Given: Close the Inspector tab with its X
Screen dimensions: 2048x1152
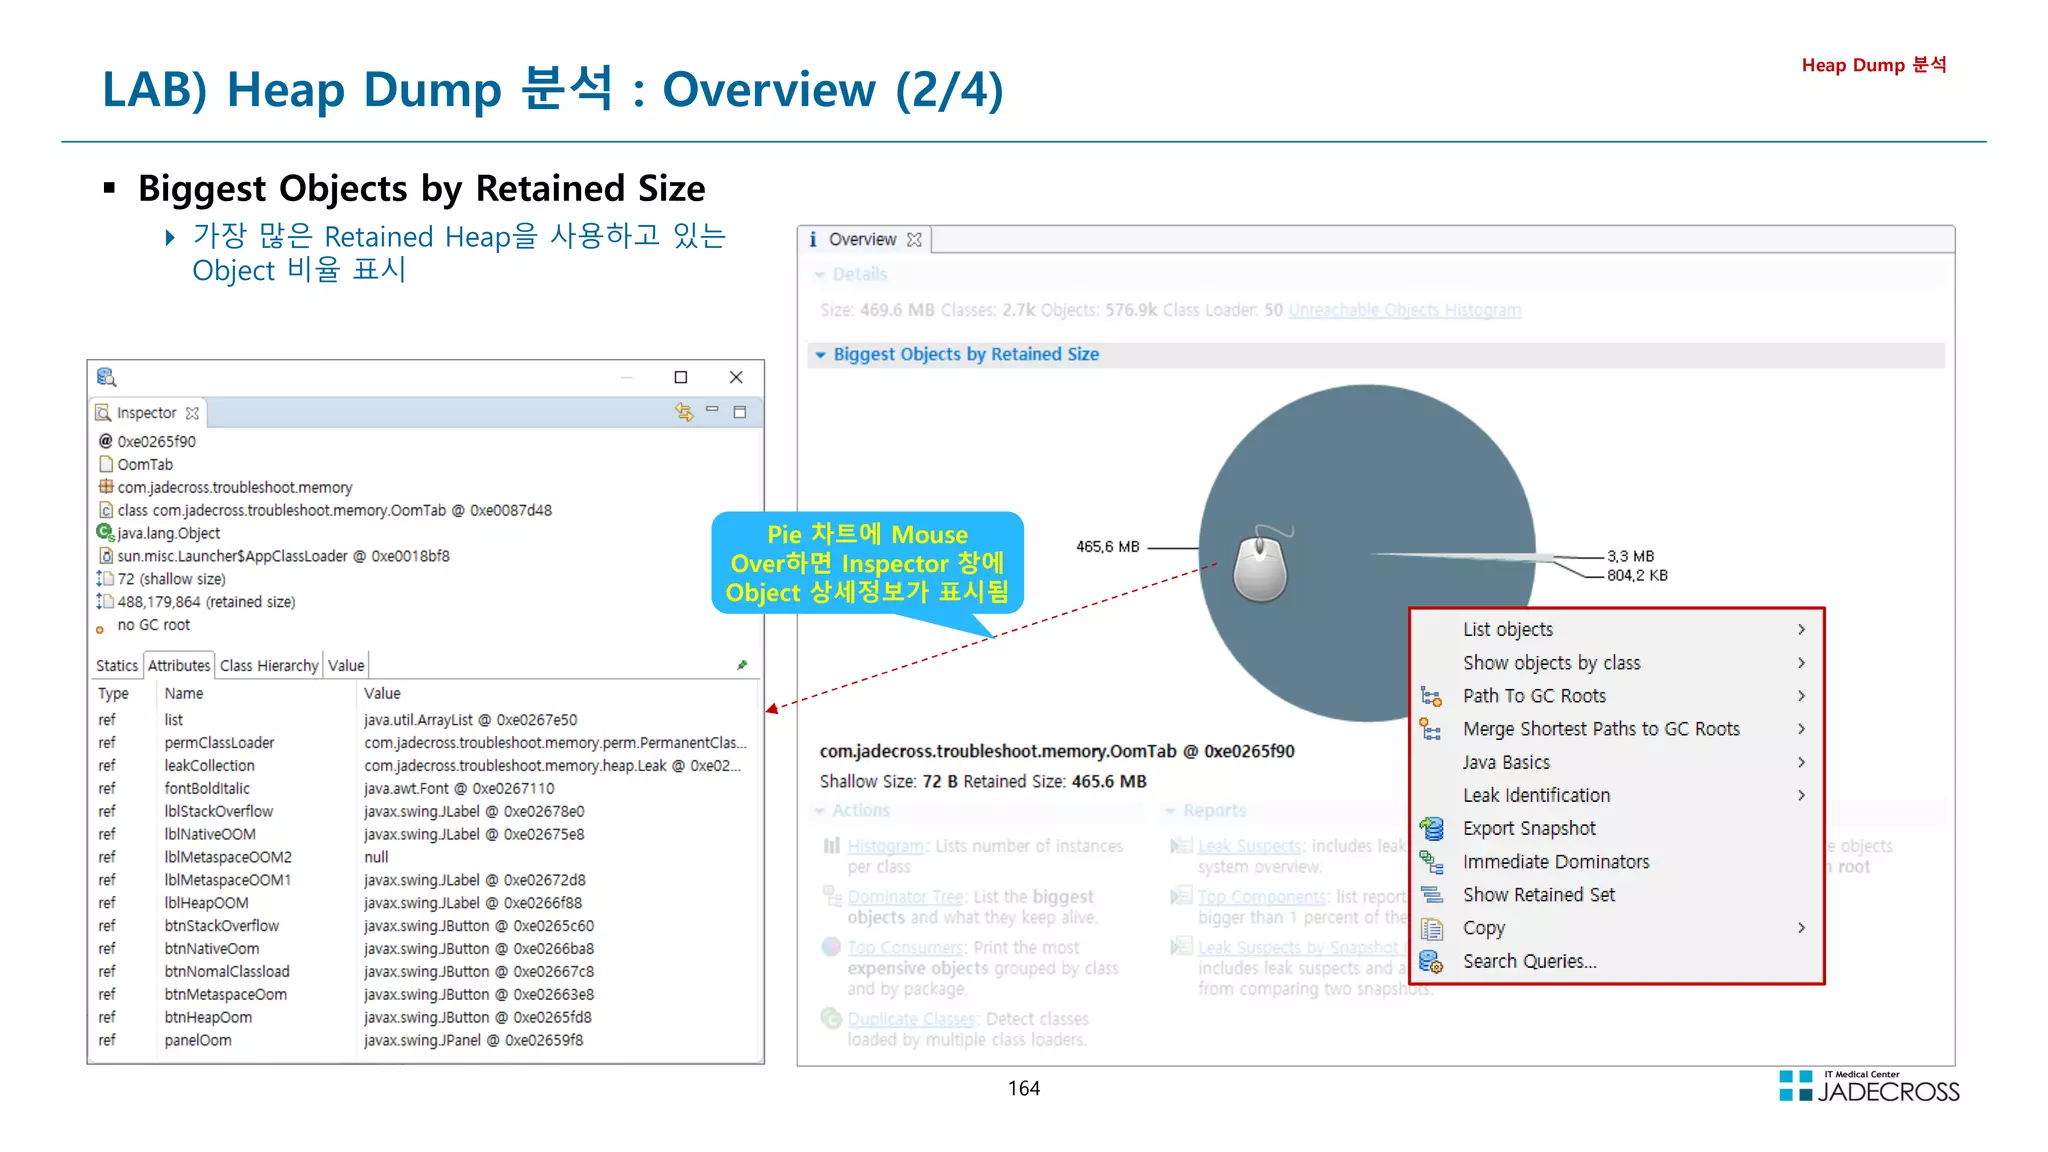Looking at the screenshot, I should (x=192, y=413).
